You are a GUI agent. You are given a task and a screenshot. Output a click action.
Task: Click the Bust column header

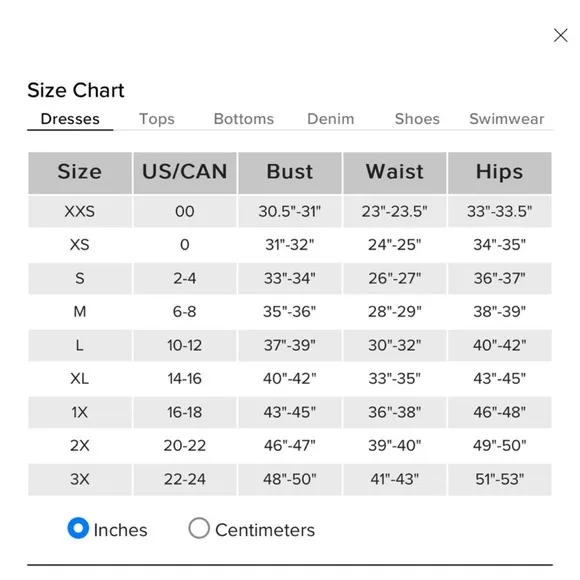290,173
